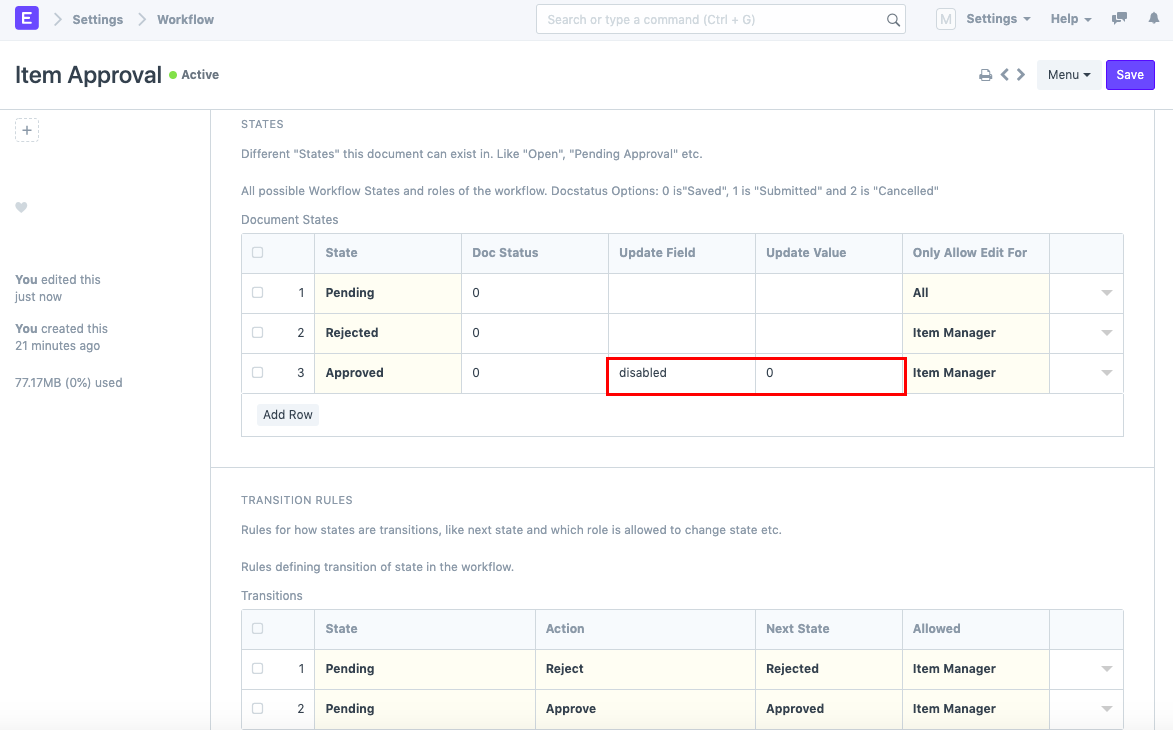Click the plus tag icon in sidebar
Screen dimensions: 1173x730
(x=27, y=130)
